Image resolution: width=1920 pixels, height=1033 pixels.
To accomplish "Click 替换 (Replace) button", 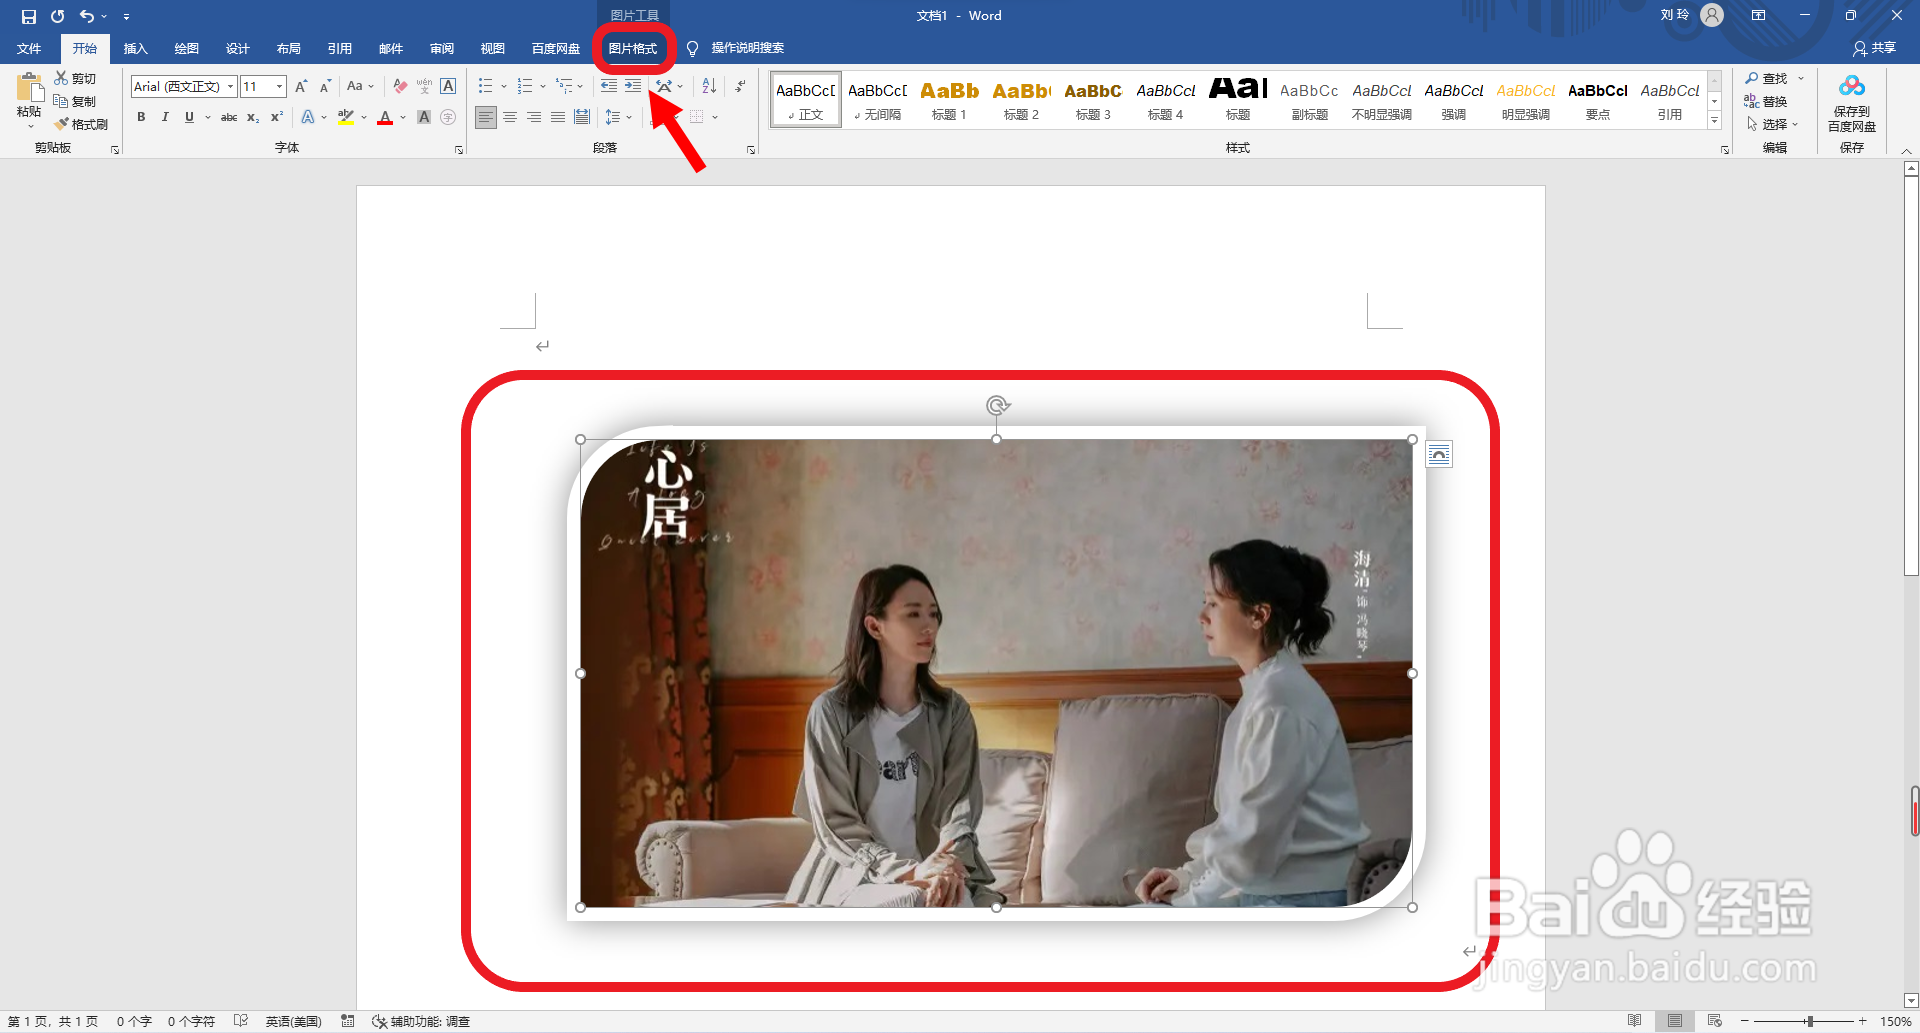I will pyautogui.click(x=1766, y=101).
